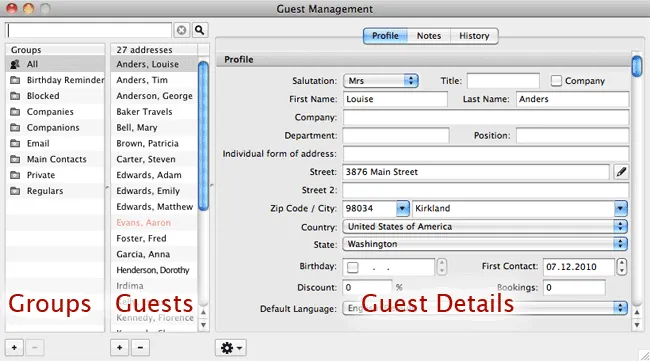Click the Companies group folder icon
Screen dimensions: 650x361
pos(15,112)
